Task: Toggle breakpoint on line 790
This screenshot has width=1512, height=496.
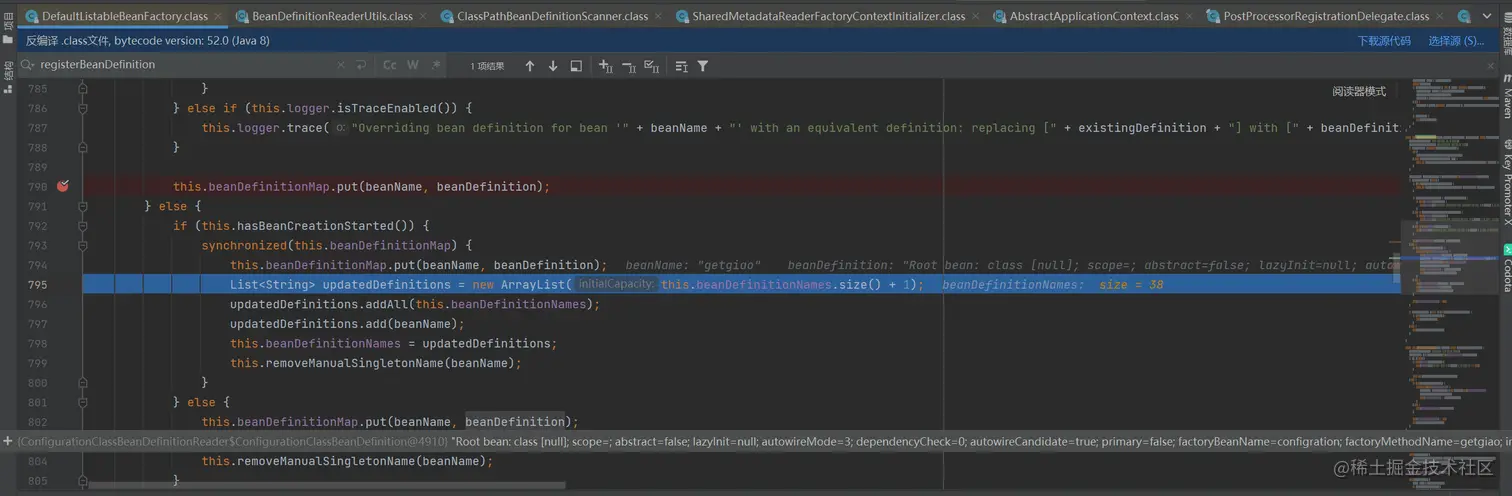Action: (63, 186)
